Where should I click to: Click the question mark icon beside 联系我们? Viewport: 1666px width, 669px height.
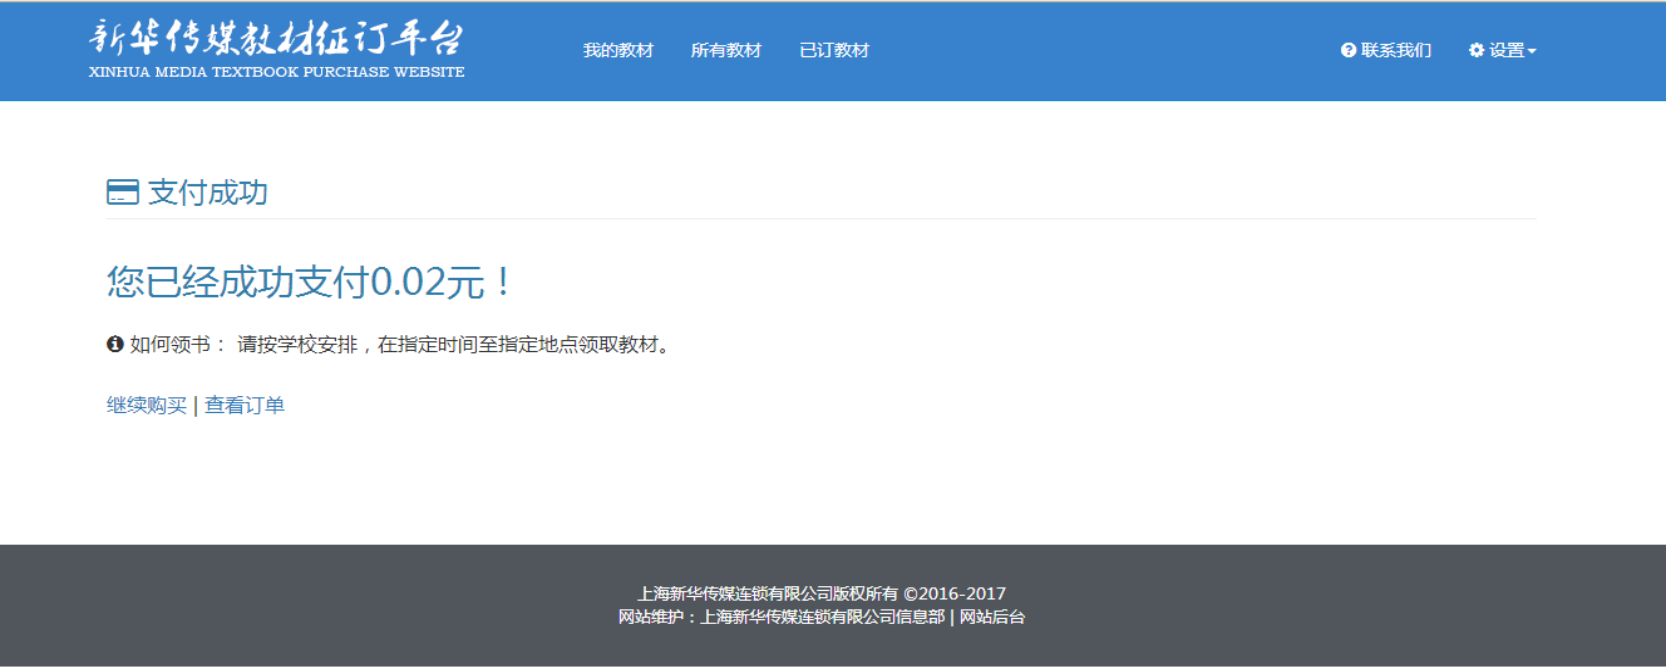pyautogui.click(x=1348, y=51)
